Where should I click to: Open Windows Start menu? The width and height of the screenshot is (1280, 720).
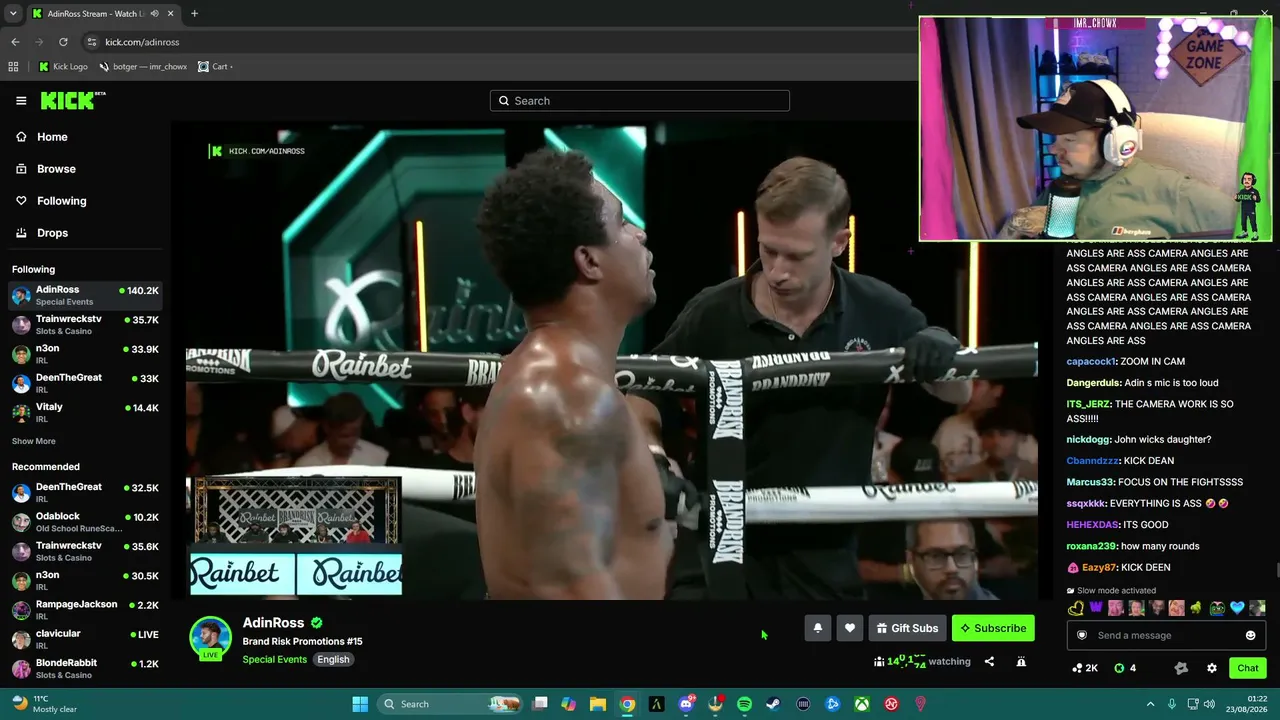(360, 704)
